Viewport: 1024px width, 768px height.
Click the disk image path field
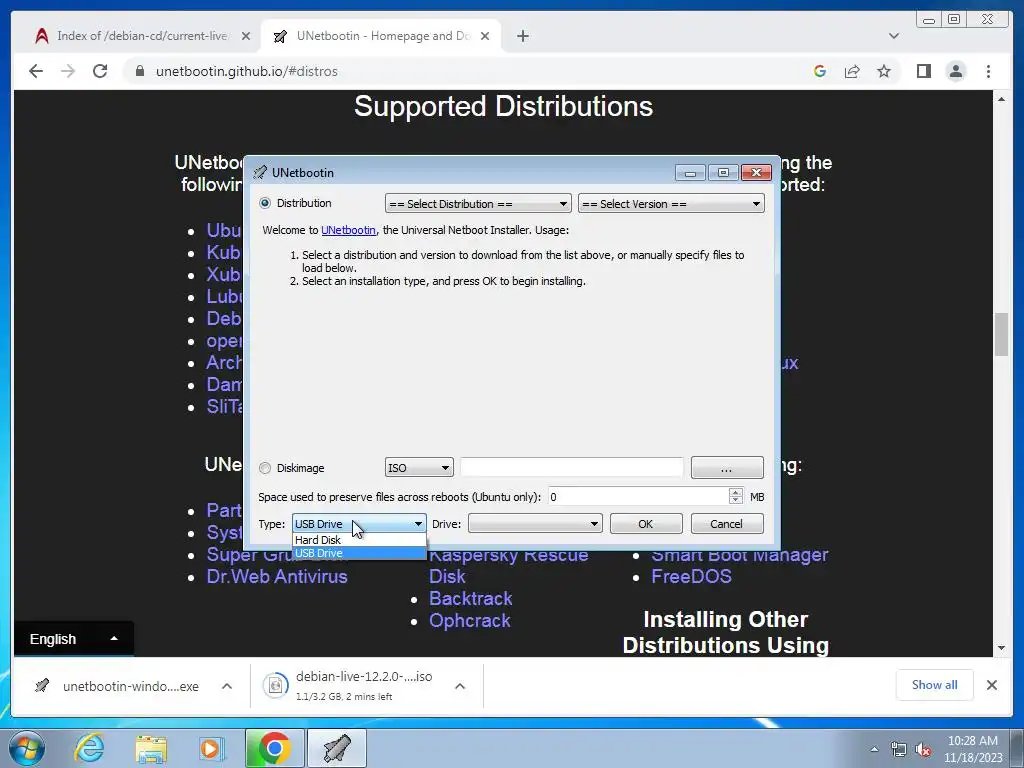tap(571, 468)
